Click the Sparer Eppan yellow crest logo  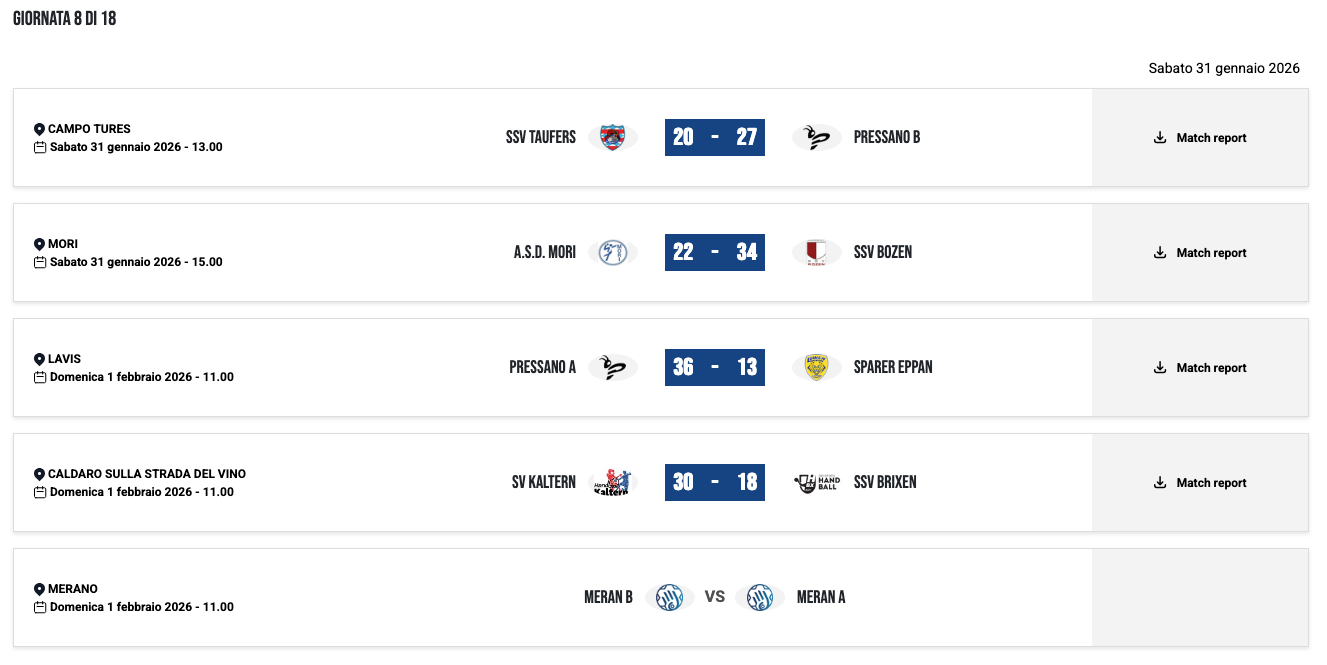click(x=816, y=368)
